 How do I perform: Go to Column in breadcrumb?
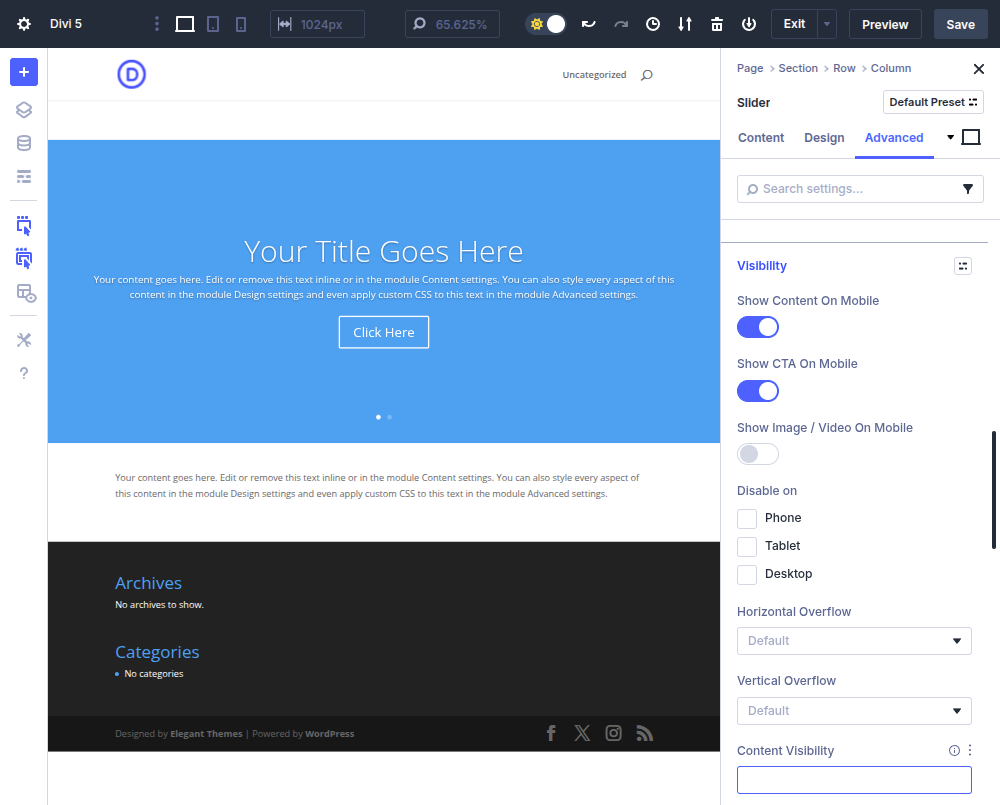(x=890, y=68)
